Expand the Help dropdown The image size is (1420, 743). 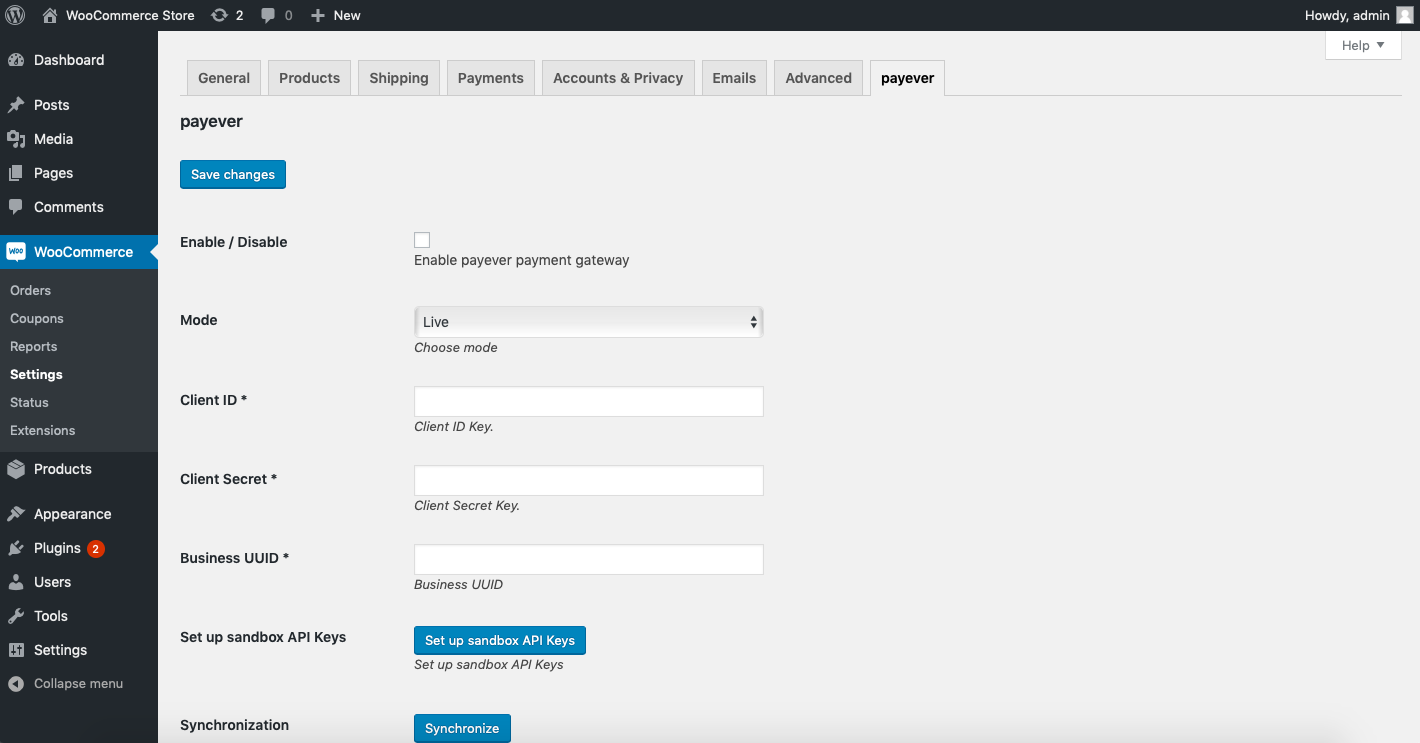[x=1363, y=45]
